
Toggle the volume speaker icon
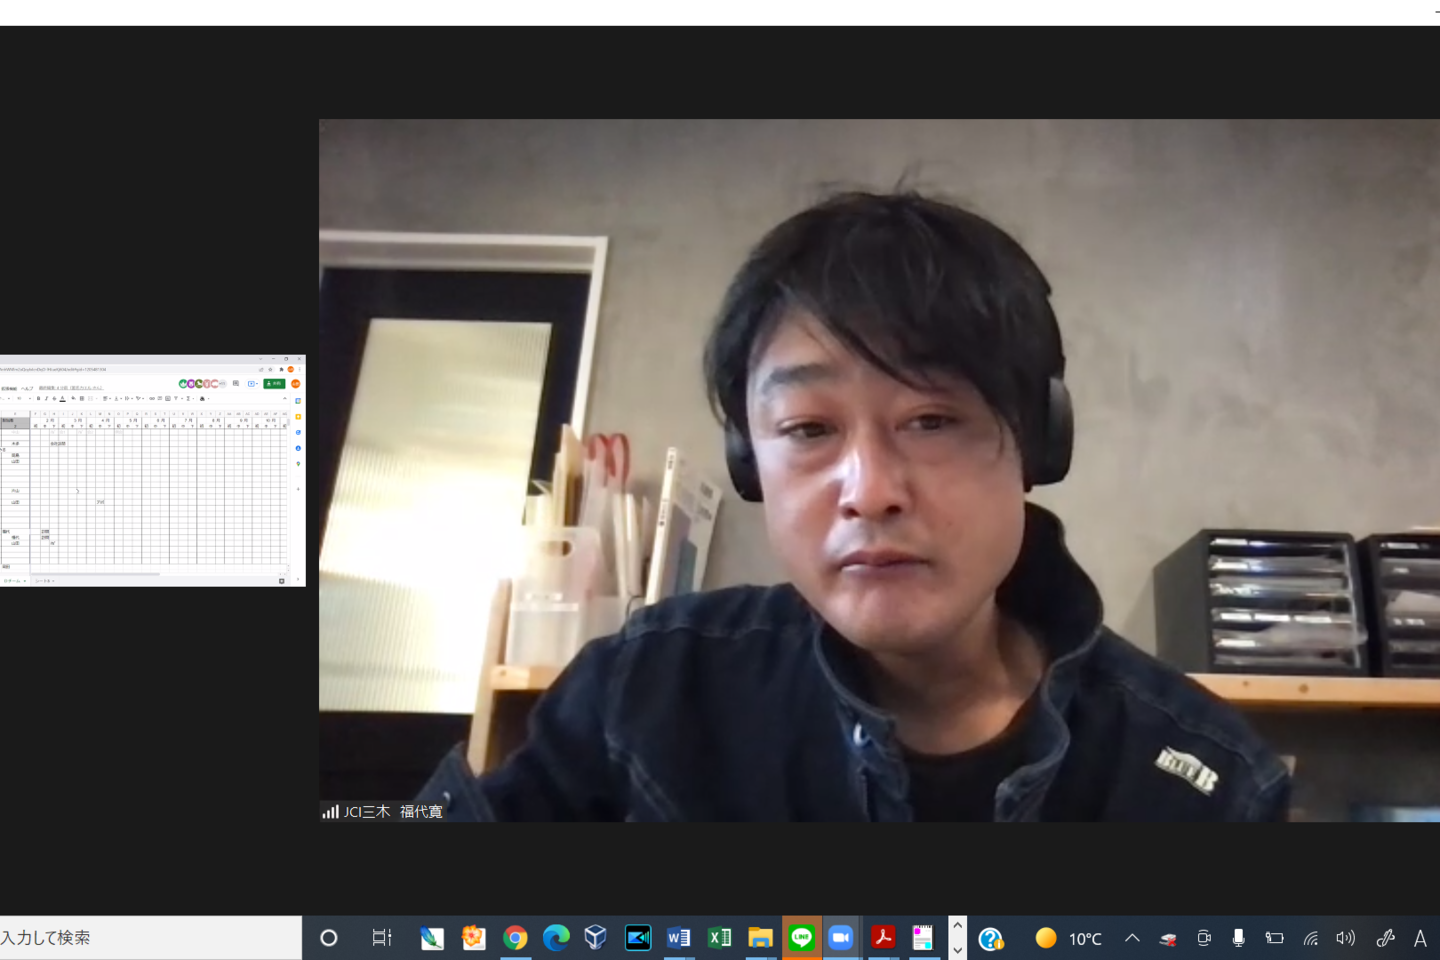(x=1345, y=938)
